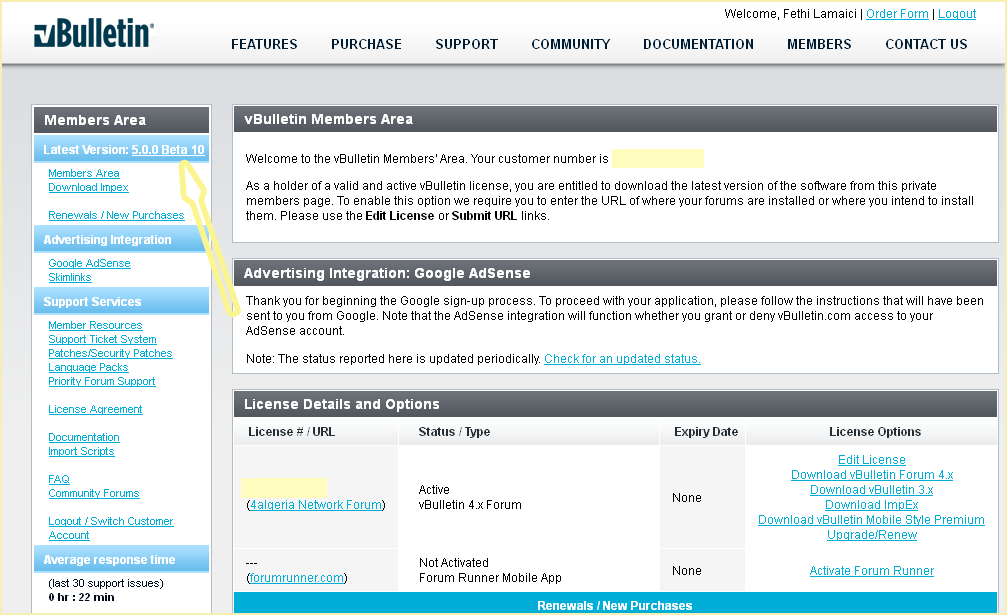
Task: Open the Support Ticket System link
Action: 102,339
